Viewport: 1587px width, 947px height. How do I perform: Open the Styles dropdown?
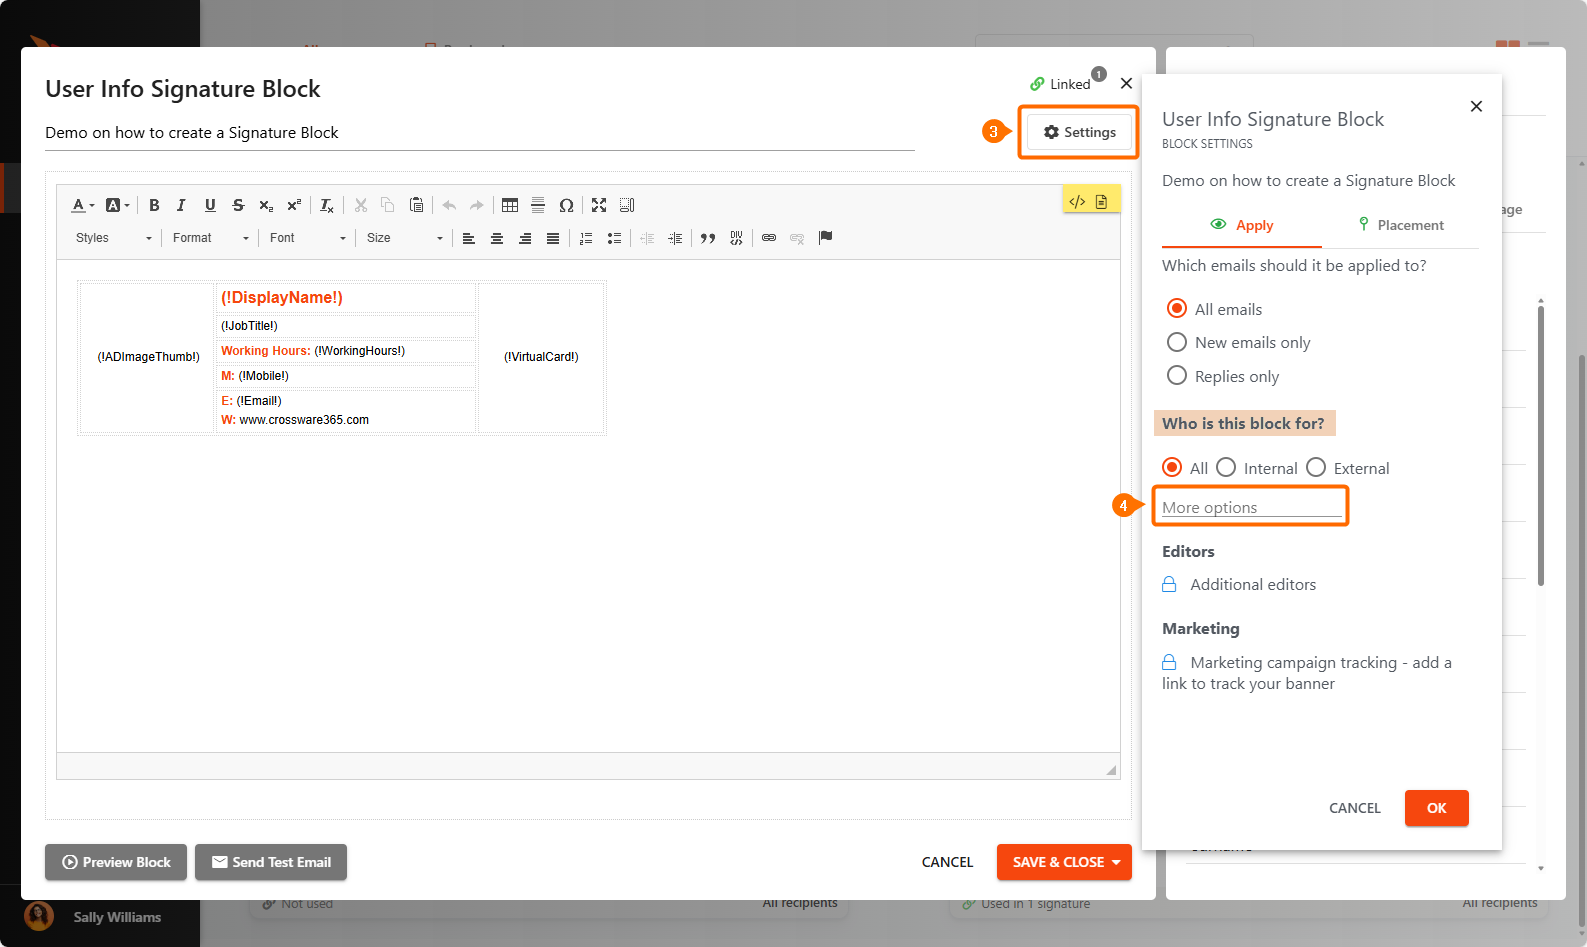point(113,238)
